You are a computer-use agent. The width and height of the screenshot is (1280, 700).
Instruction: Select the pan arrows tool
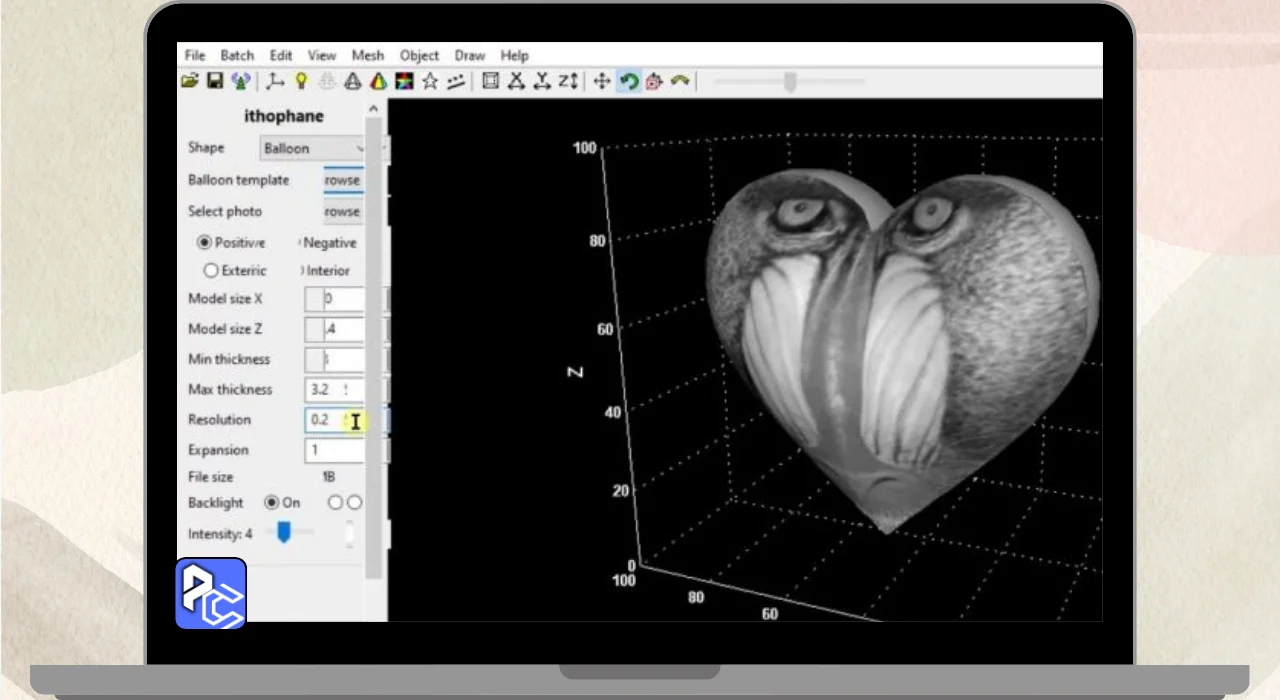(x=601, y=81)
